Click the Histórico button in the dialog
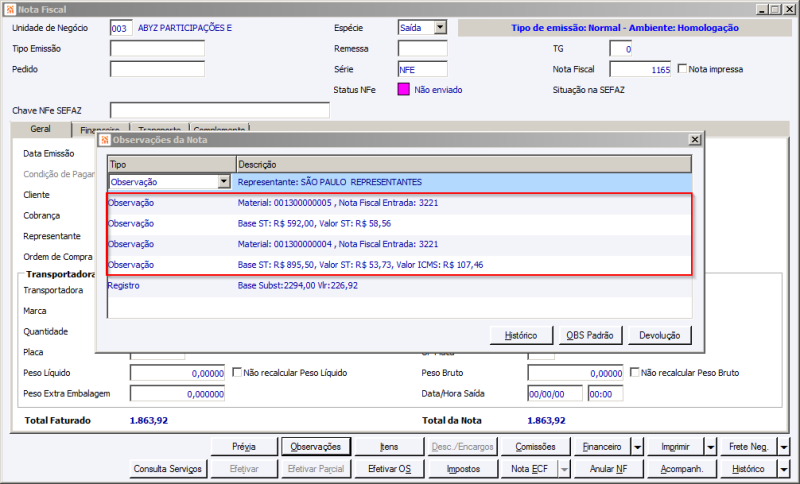The image size is (800, 484). [x=521, y=336]
